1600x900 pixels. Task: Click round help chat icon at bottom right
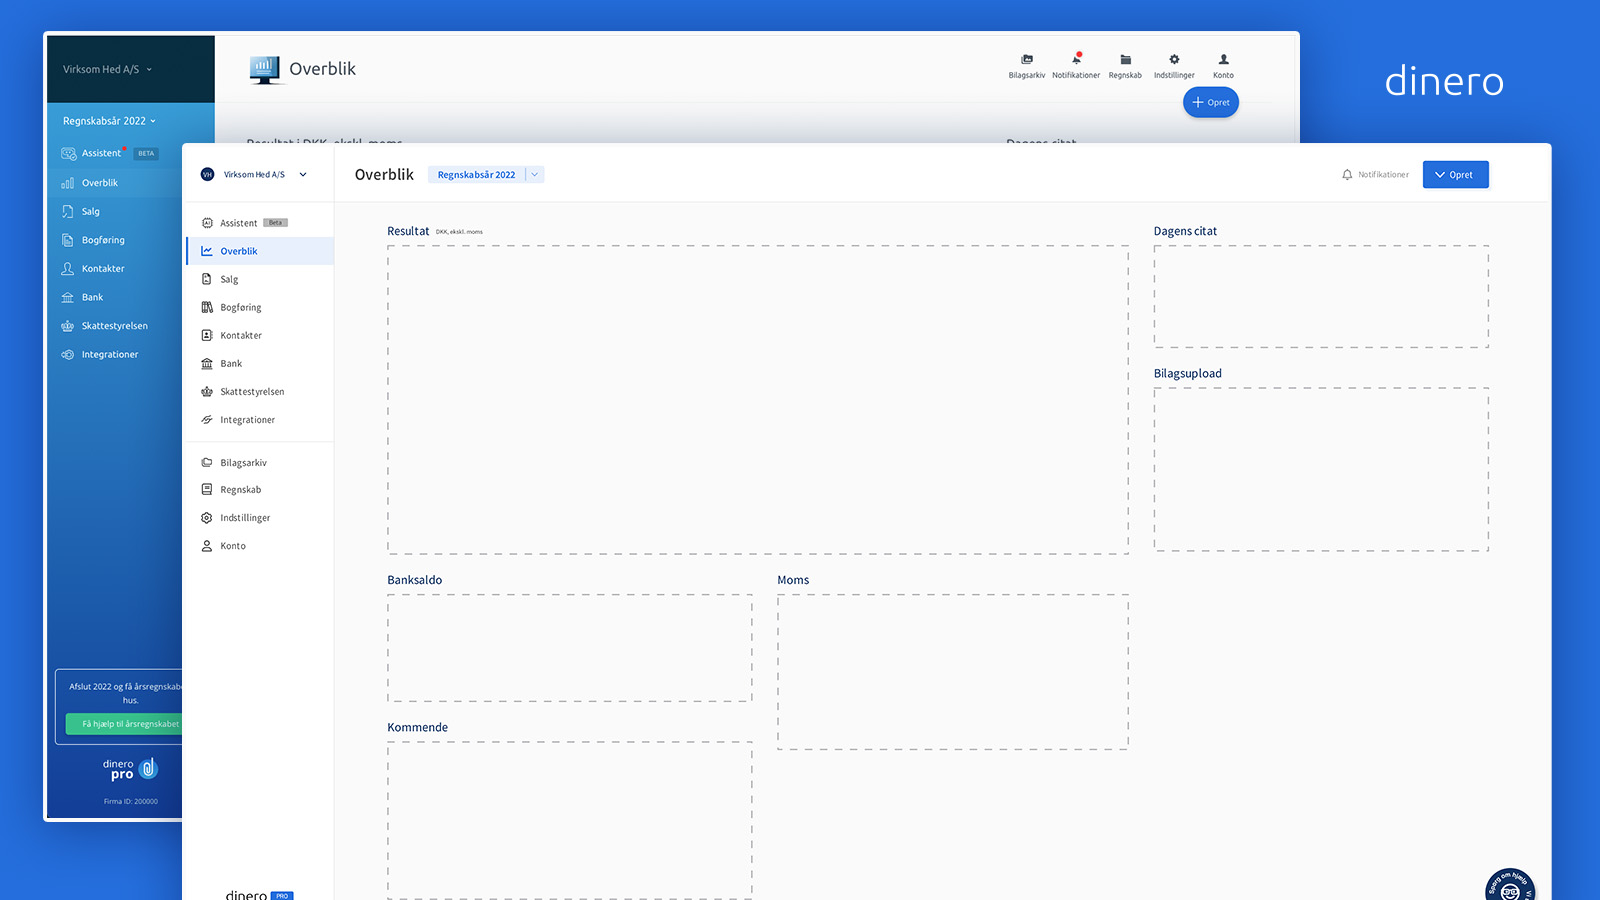(1510, 886)
